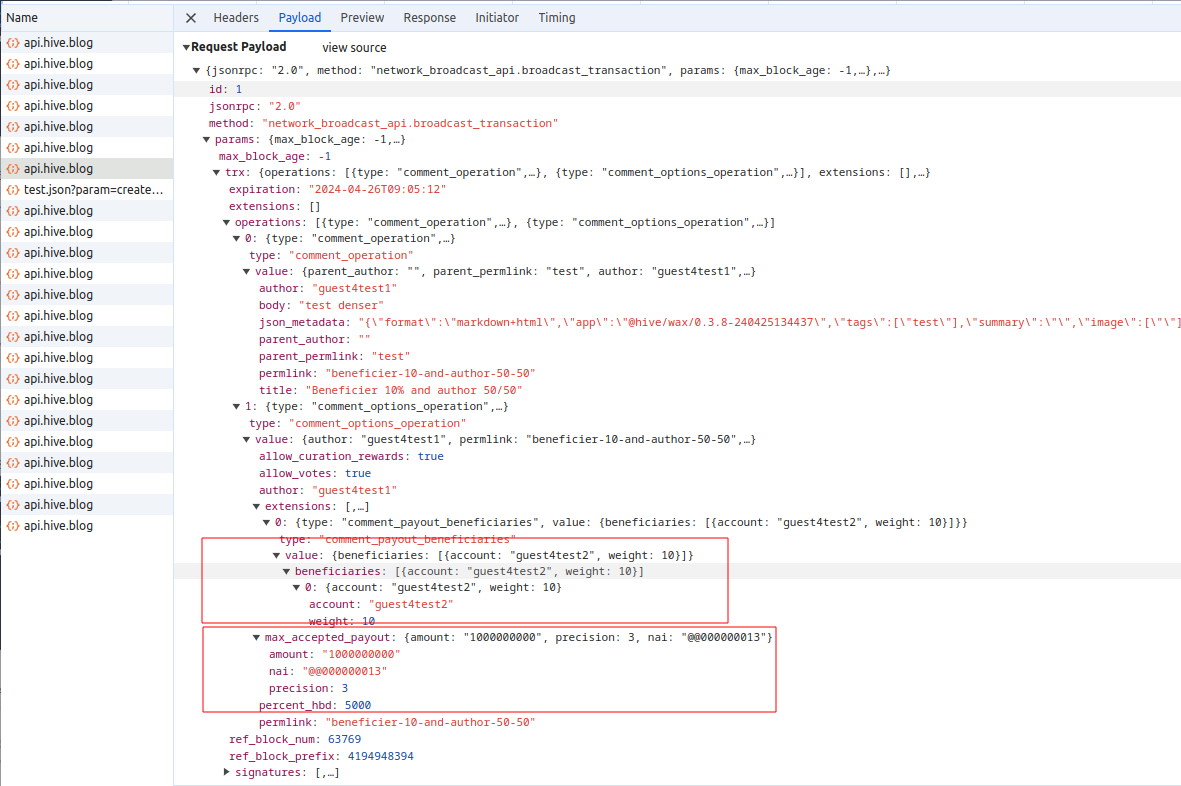Collapse the trx object node
The height and width of the screenshot is (786, 1181).
[x=217, y=173]
